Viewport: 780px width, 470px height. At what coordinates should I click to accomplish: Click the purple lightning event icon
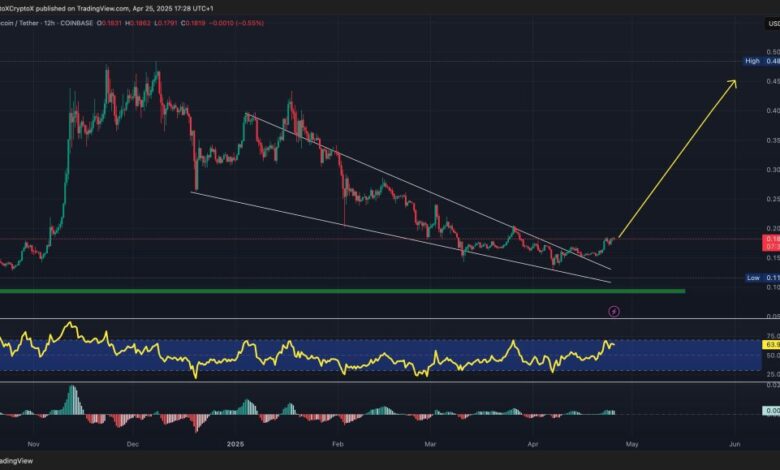[x=614, y=311]
